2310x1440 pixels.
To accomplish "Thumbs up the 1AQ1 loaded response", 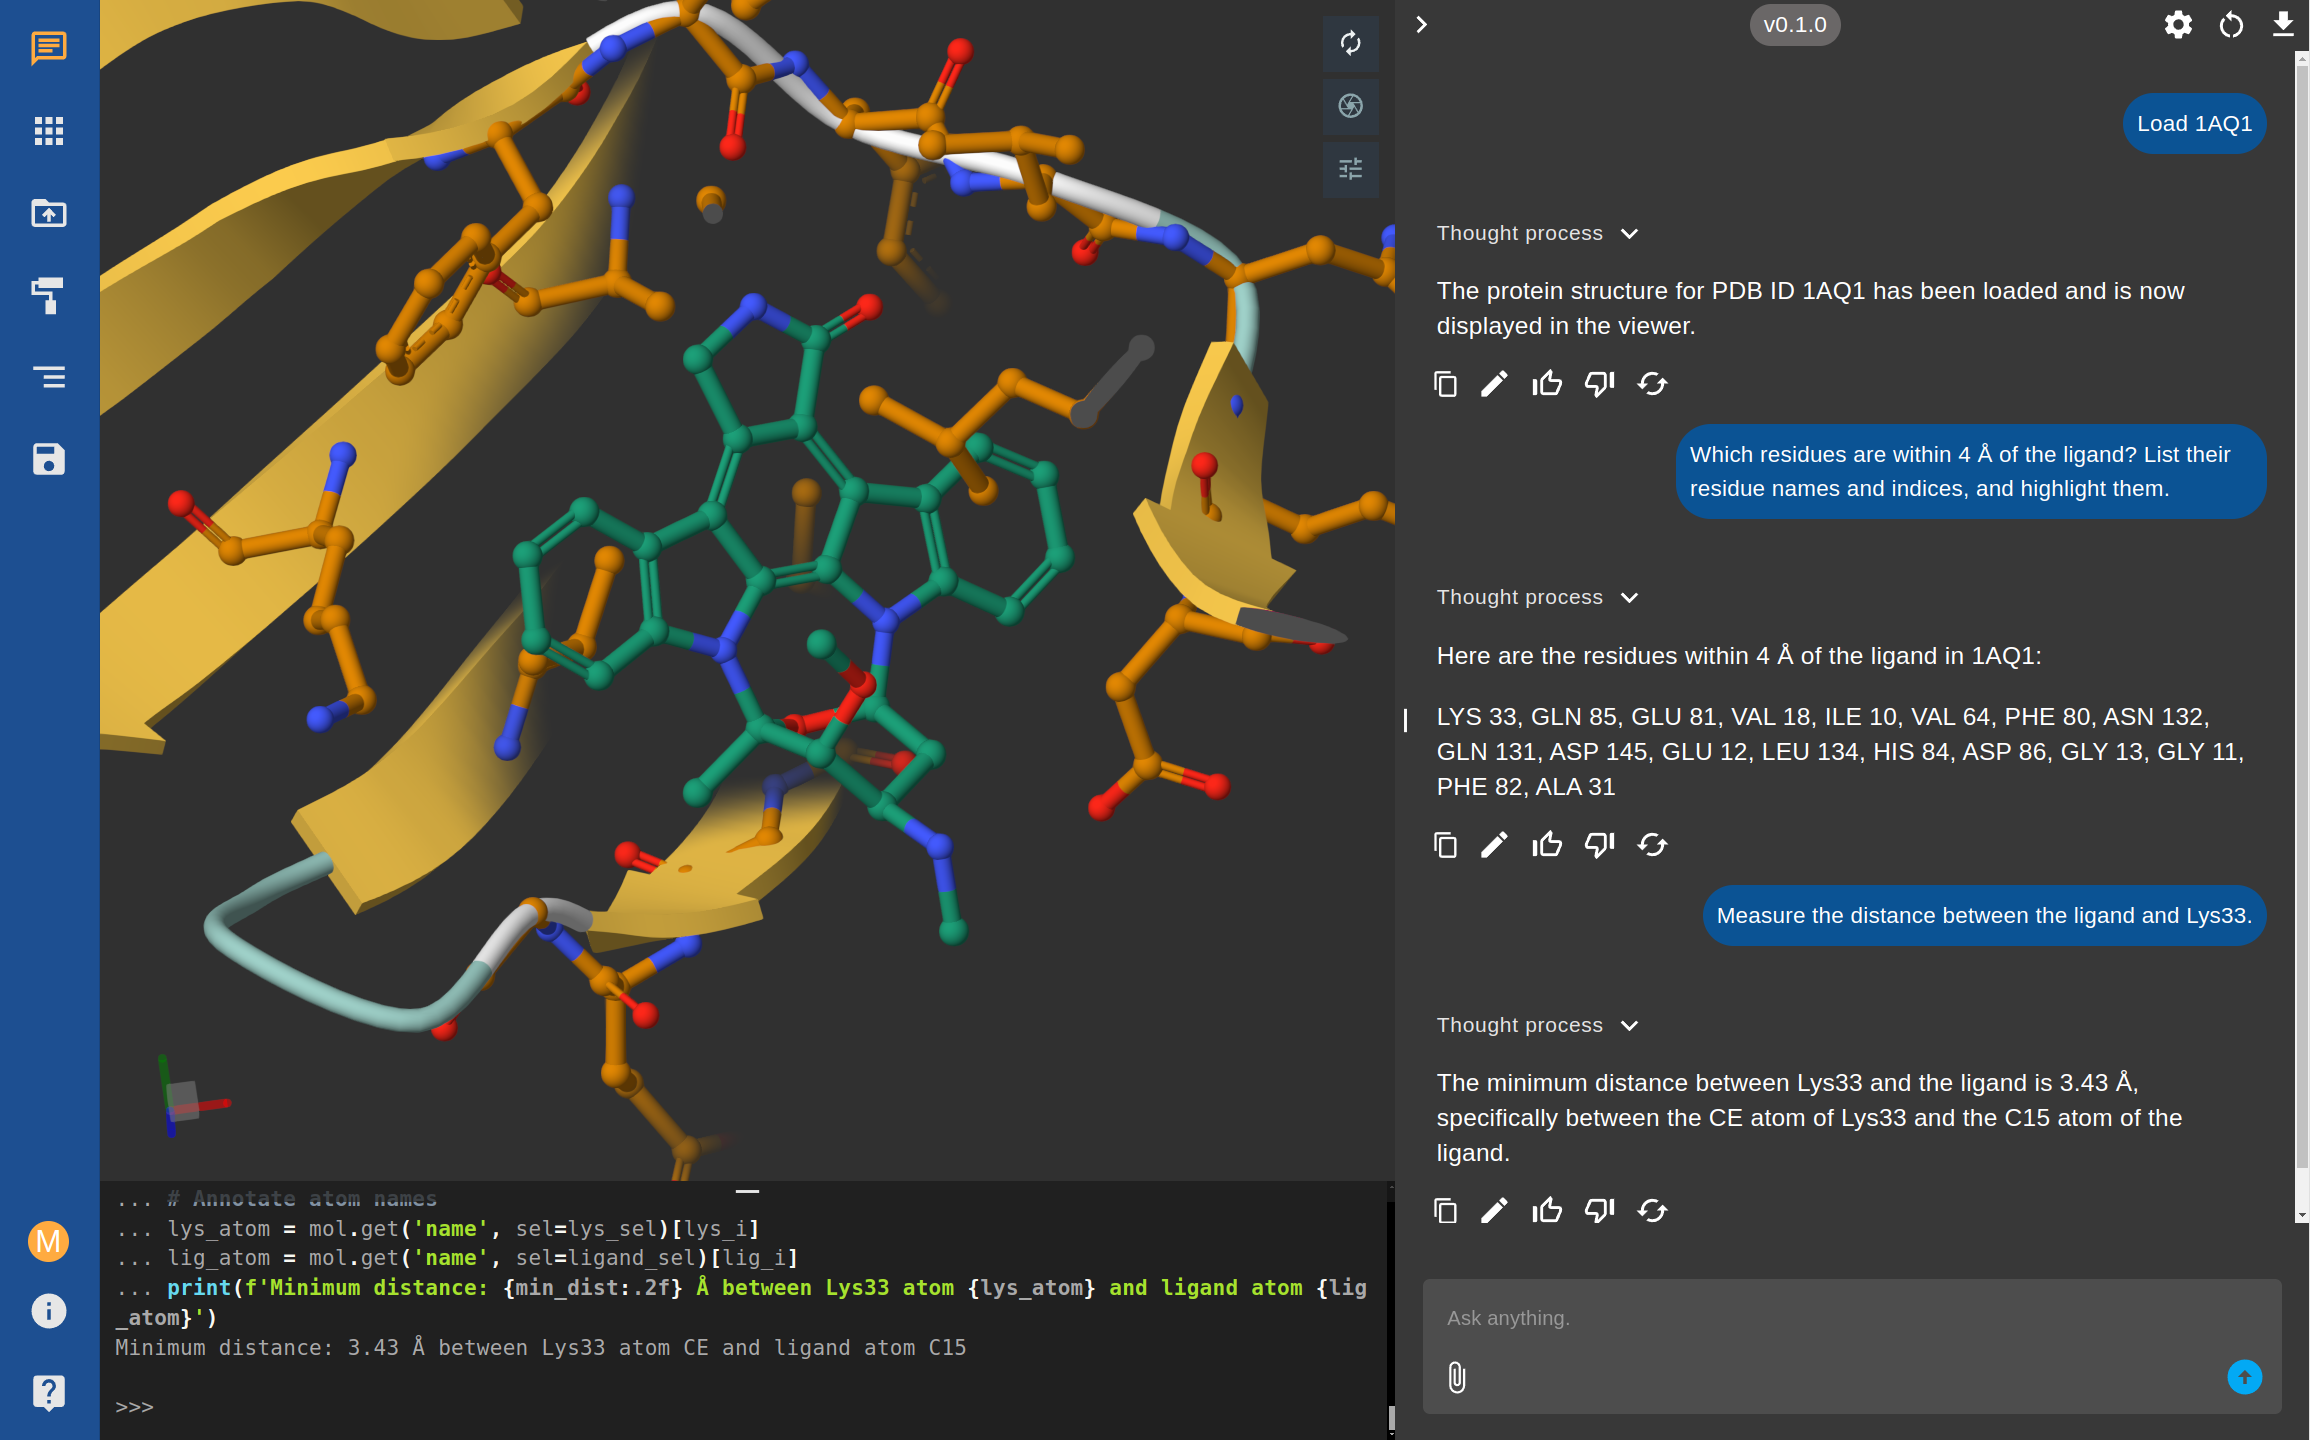I will coord(1546,384).
